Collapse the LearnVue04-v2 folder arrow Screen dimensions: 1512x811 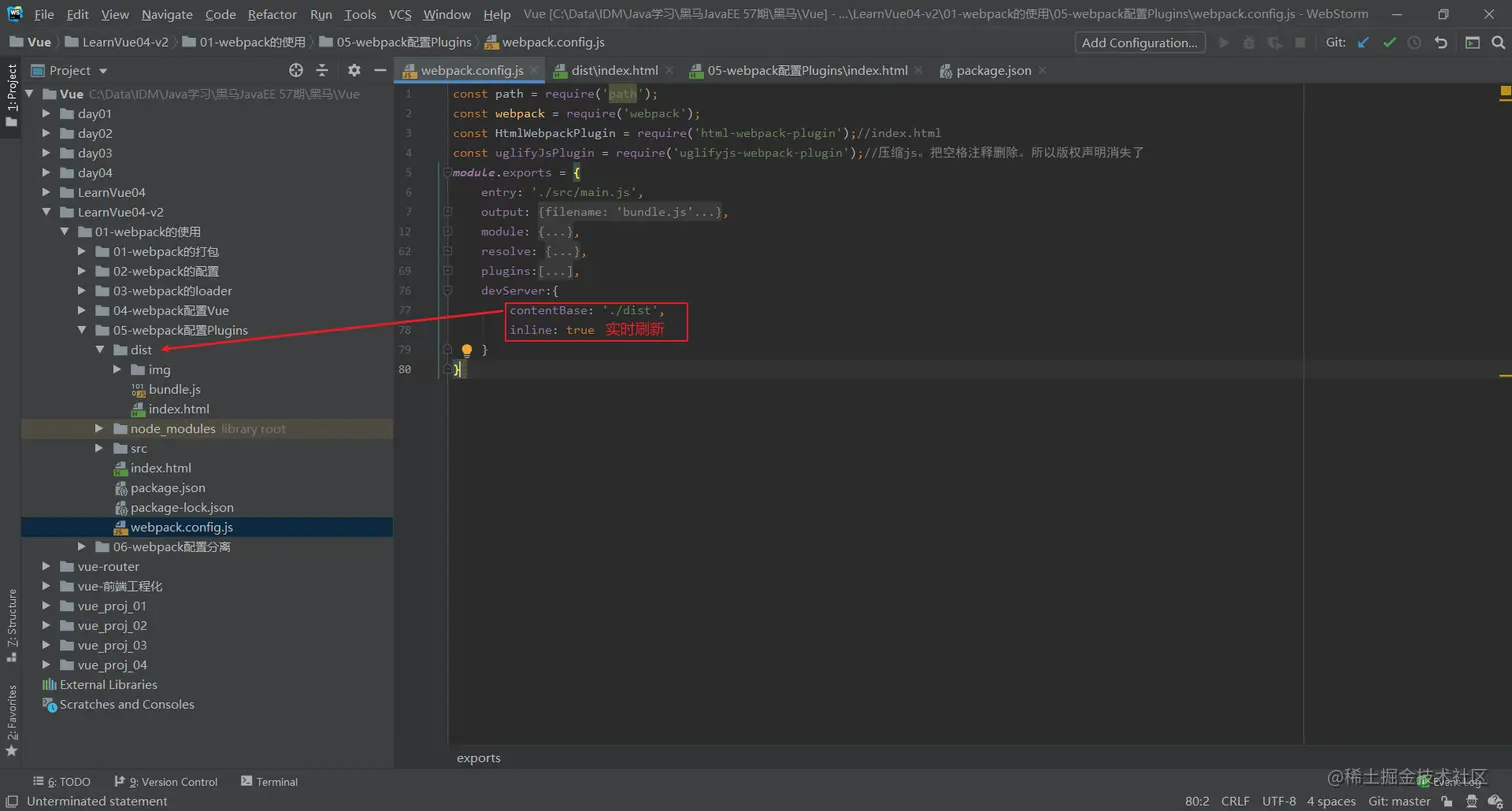(x=46, y=212)
